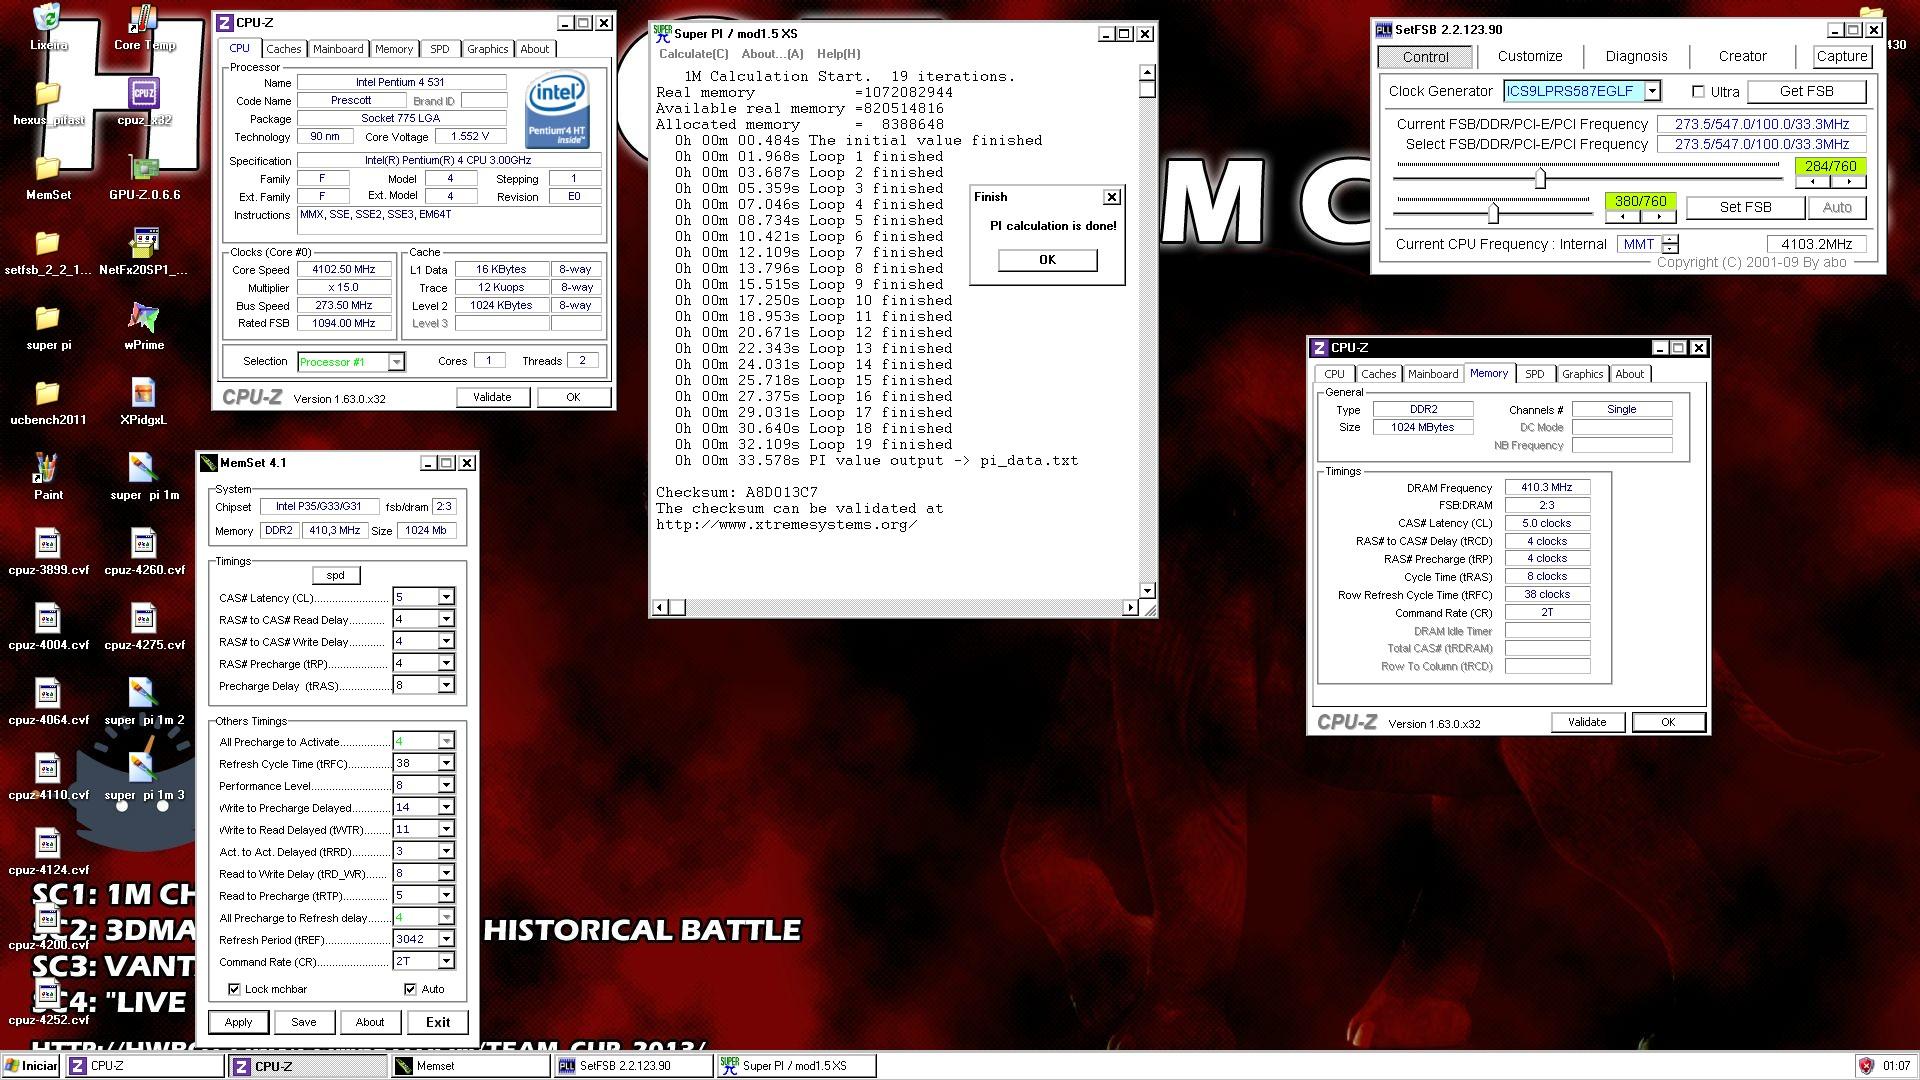This screenshot has height=1080, width=1920.
Task: Toggle the Auto checkbox in MemSet
Action: 410,989
